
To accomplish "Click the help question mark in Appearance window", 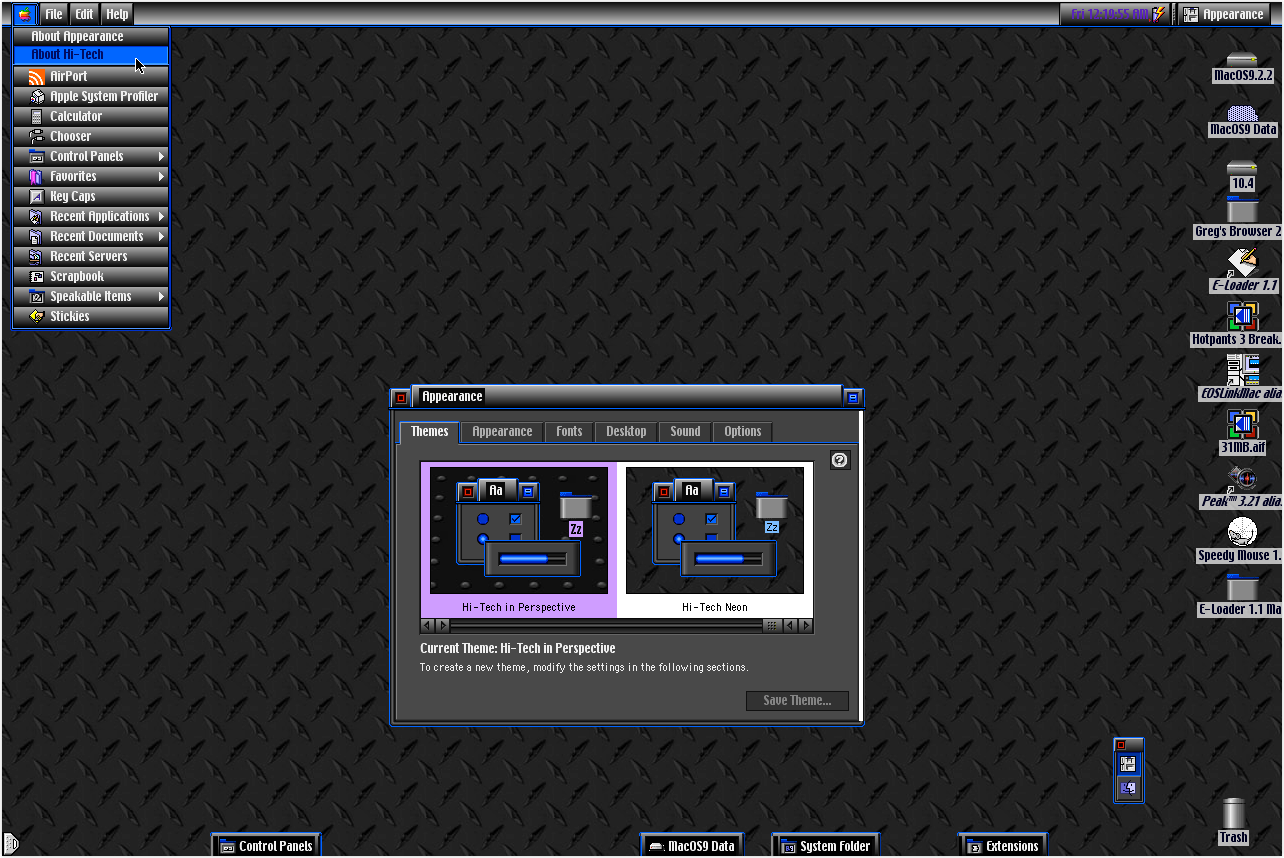I will (840, 460).
